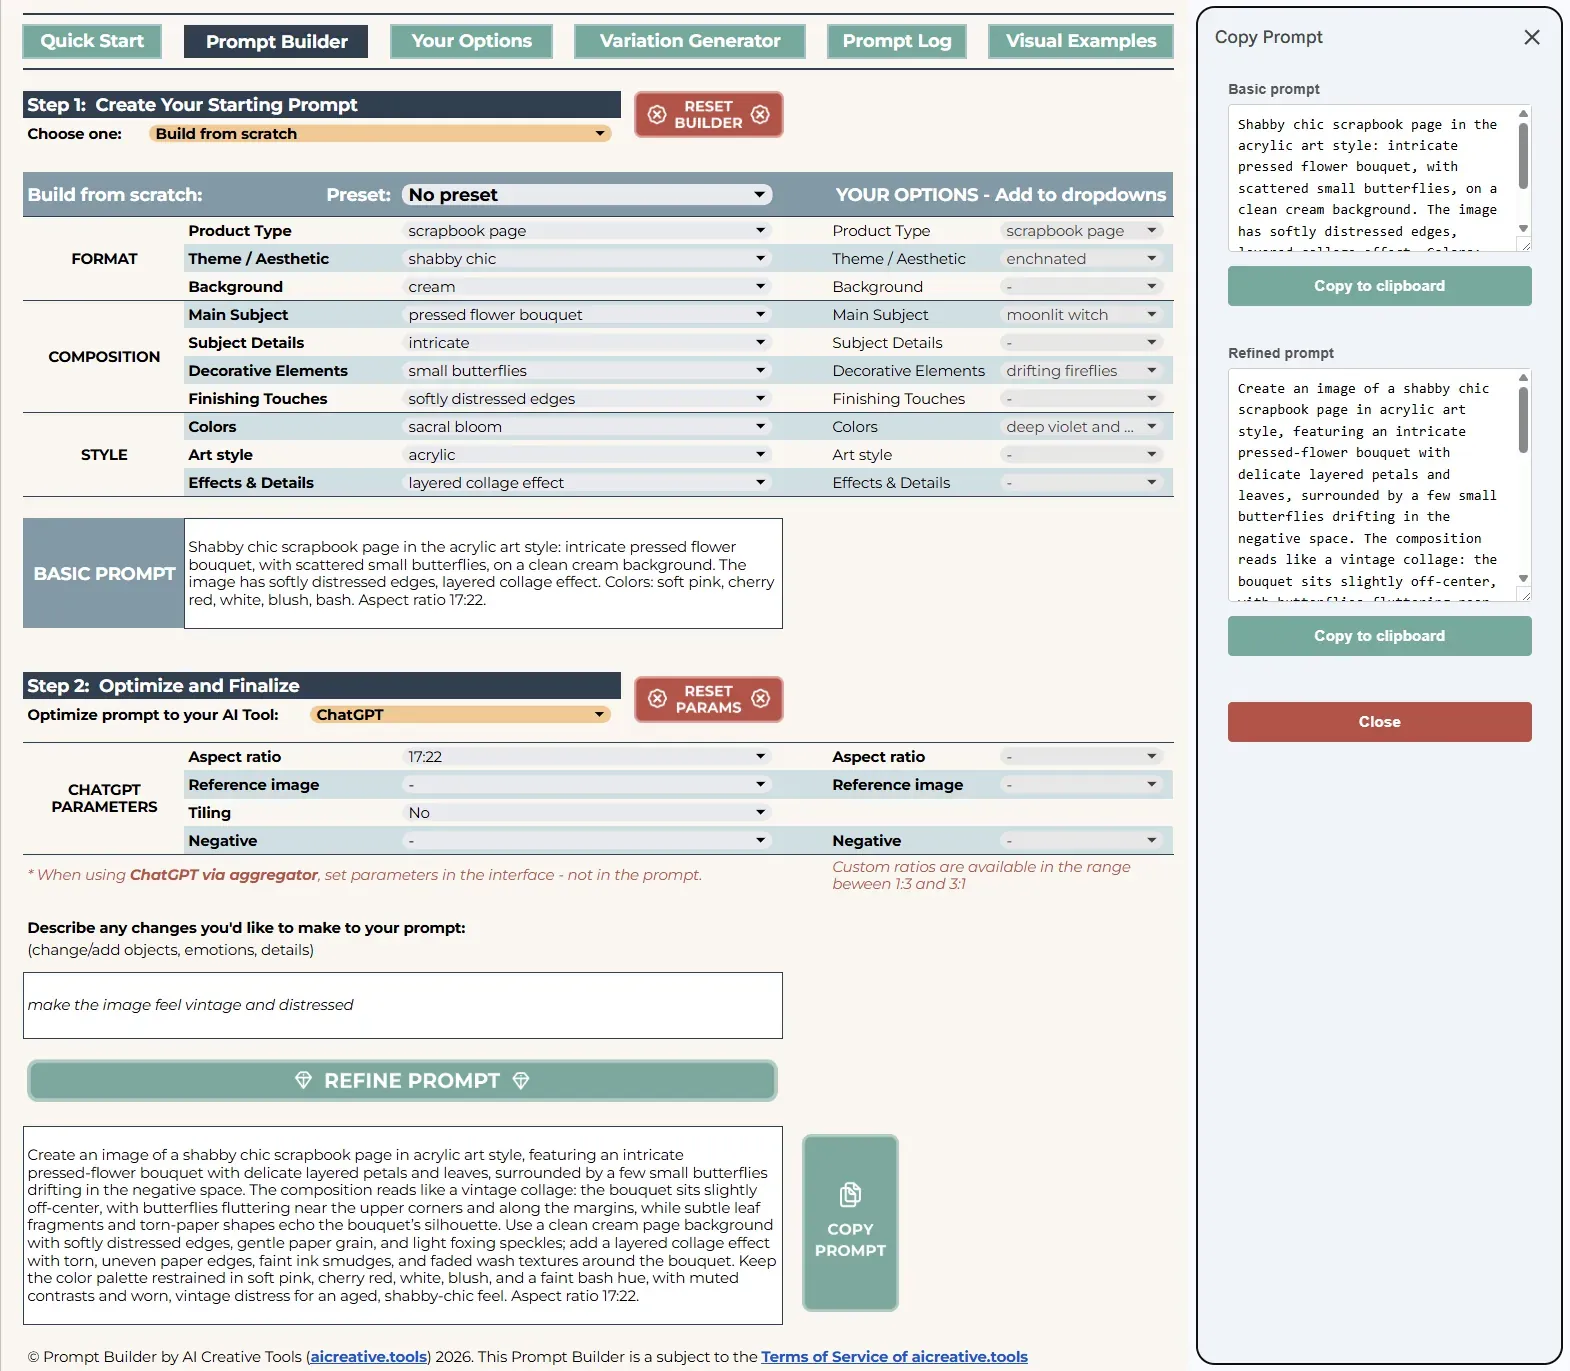Open the Quick Start tab

pos(92,41)
